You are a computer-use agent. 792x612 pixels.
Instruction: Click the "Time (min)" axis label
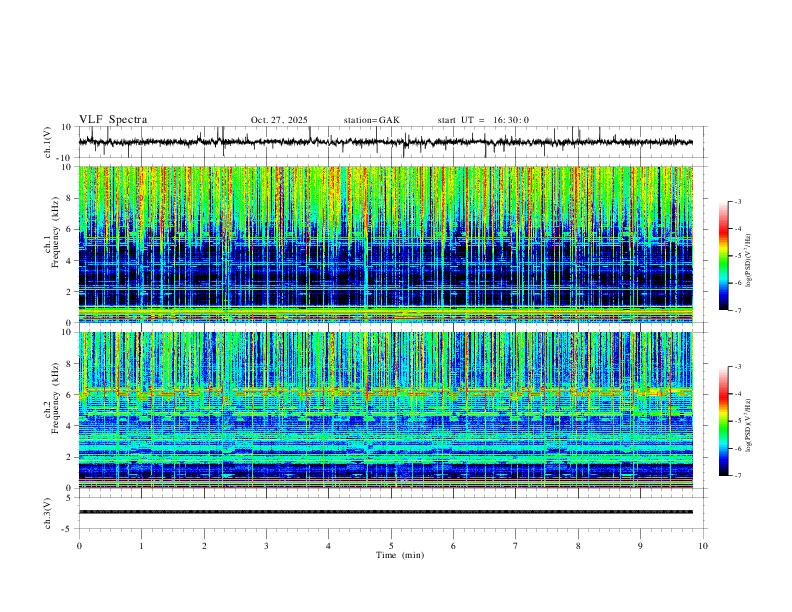400,555
